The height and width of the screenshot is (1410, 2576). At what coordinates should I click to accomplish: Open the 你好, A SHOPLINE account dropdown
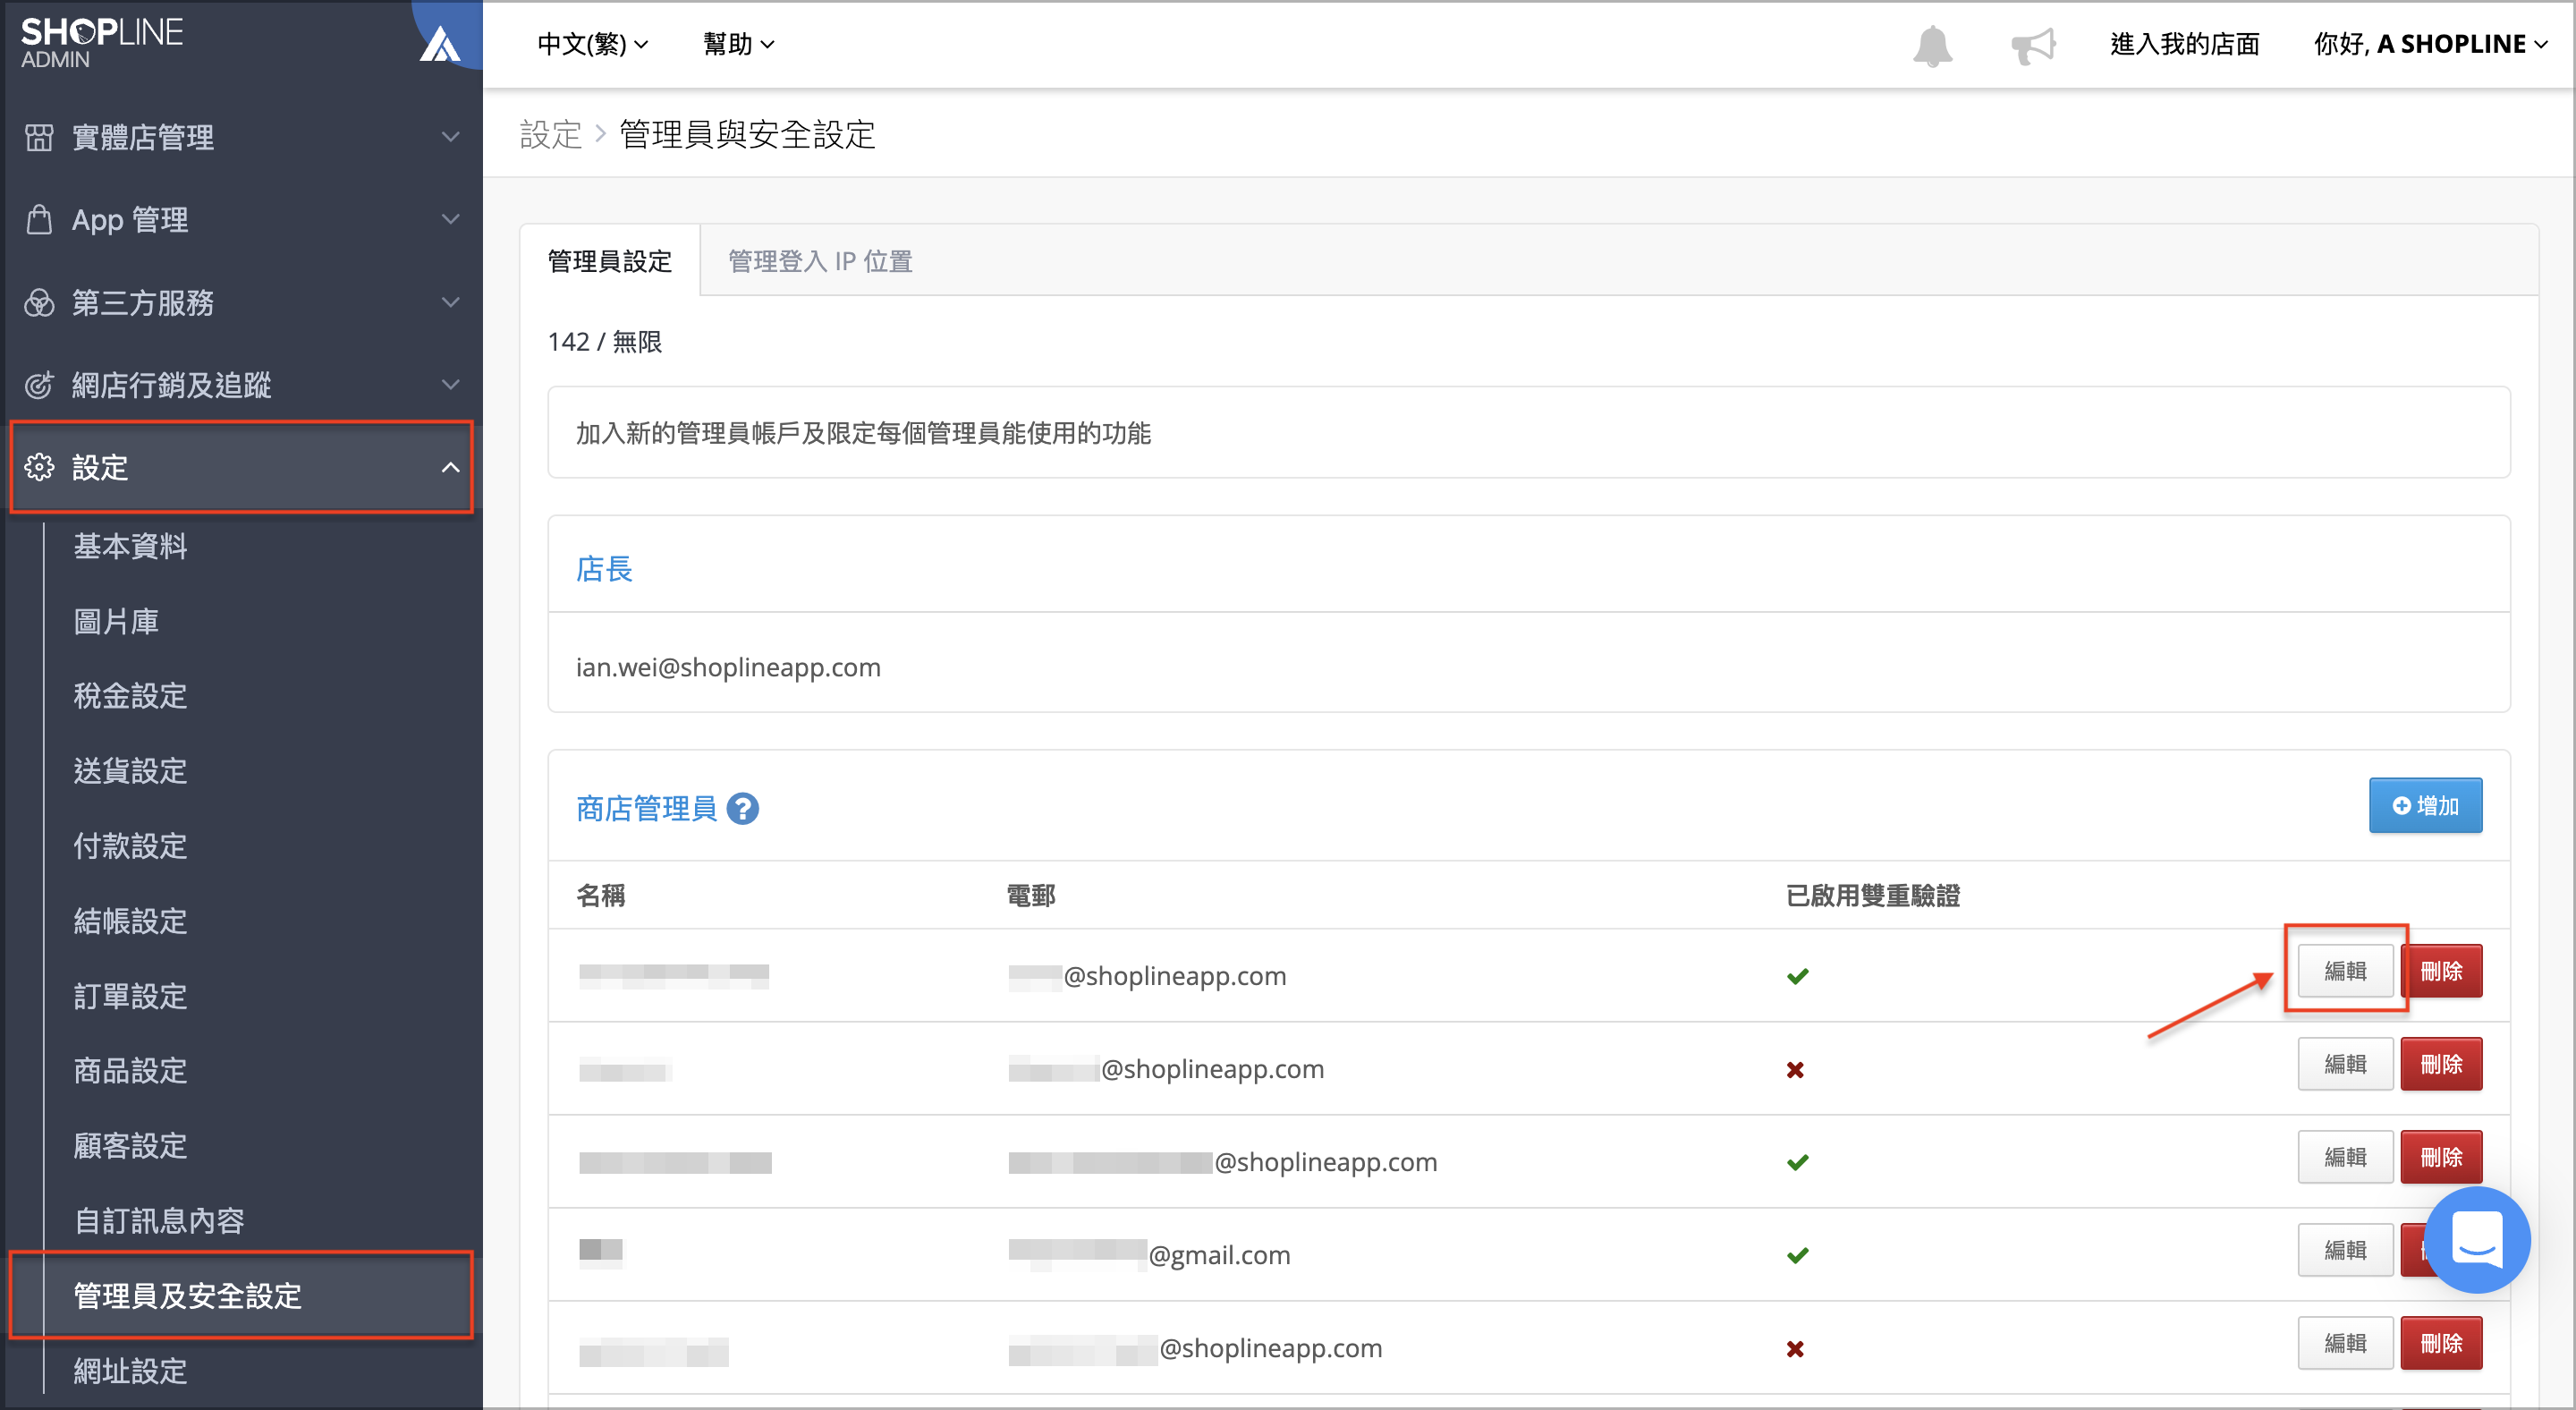coord(2430,44)
